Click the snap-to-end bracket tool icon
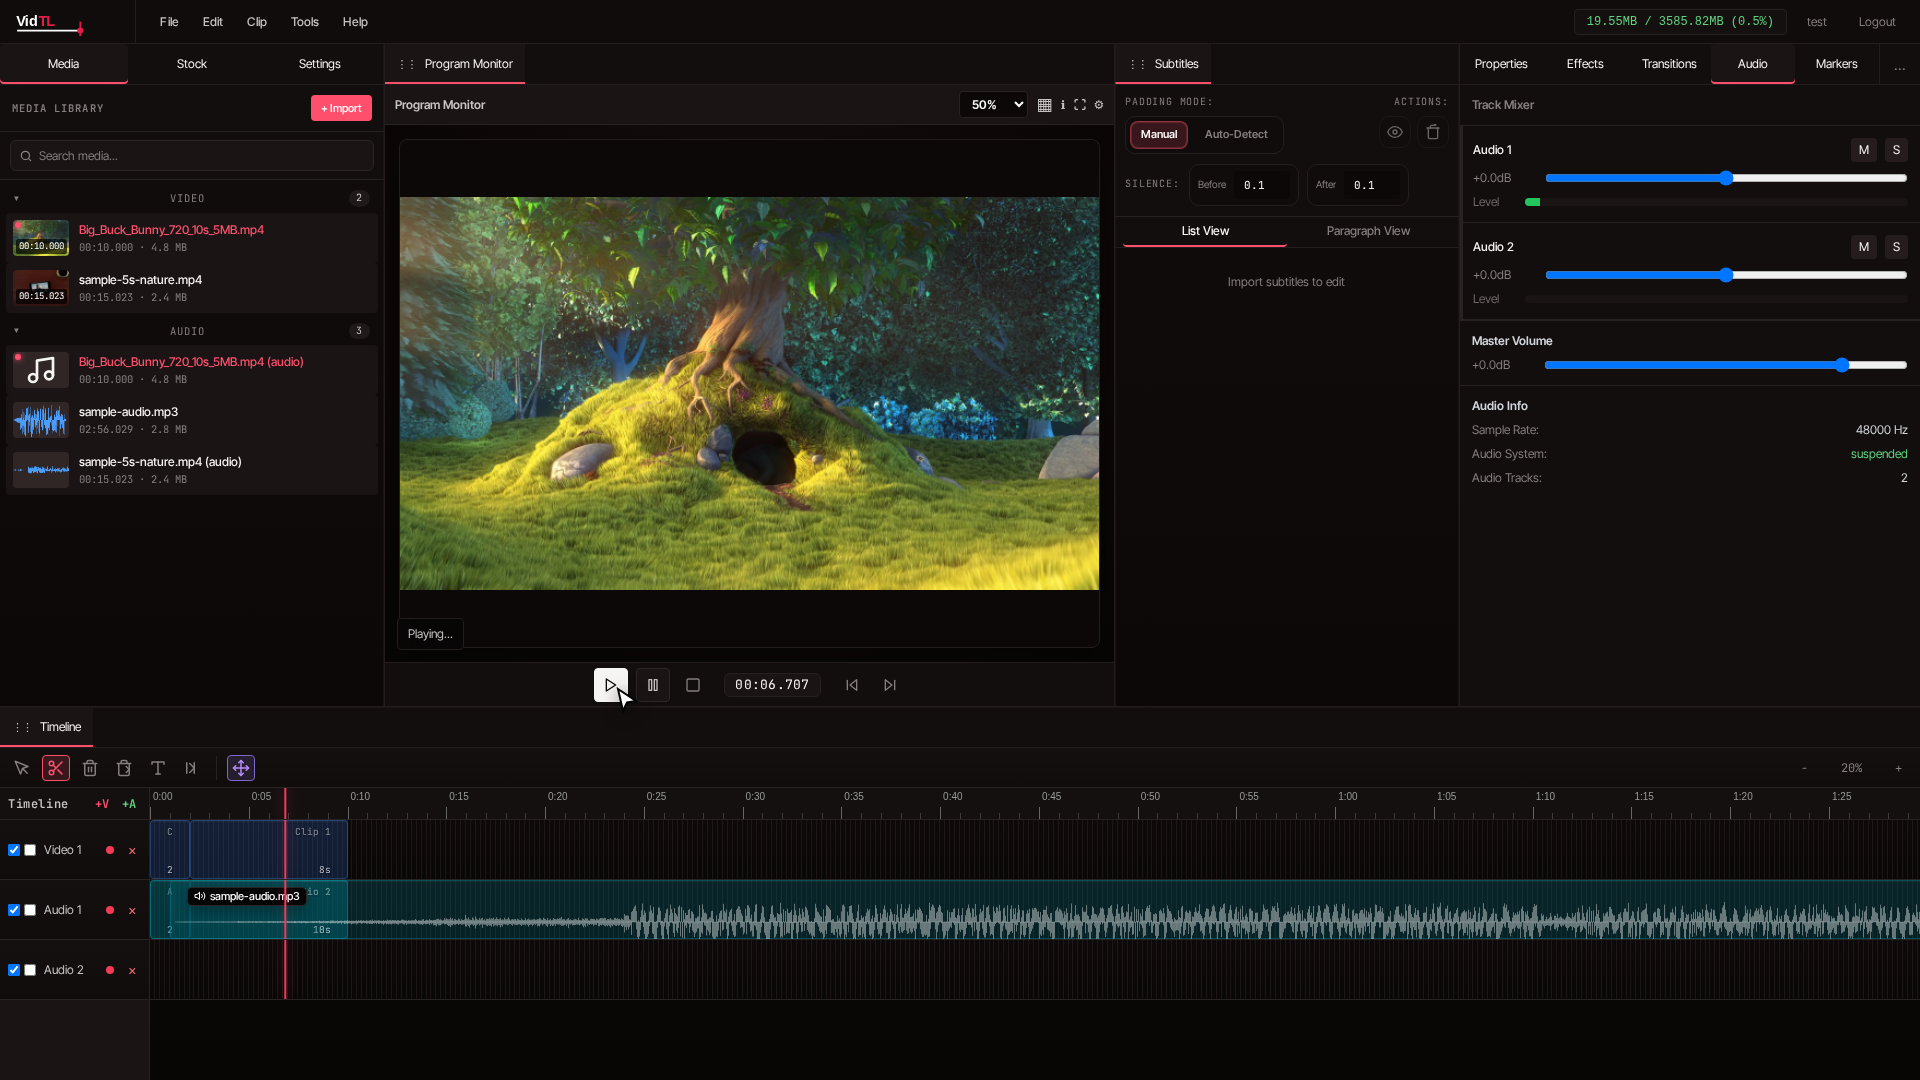Image resolution: width=1920 pixels, height=1080 pixels. (x=191, y=768)
